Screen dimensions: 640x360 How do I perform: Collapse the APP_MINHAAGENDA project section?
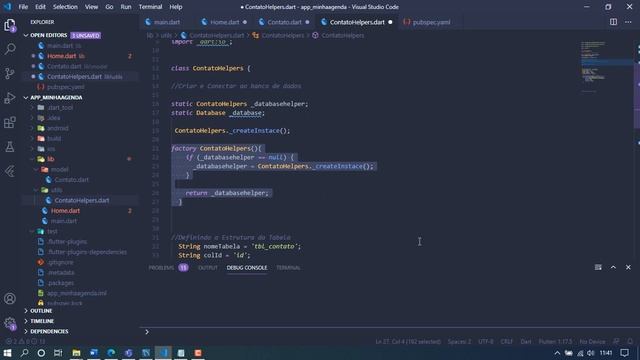26,98
